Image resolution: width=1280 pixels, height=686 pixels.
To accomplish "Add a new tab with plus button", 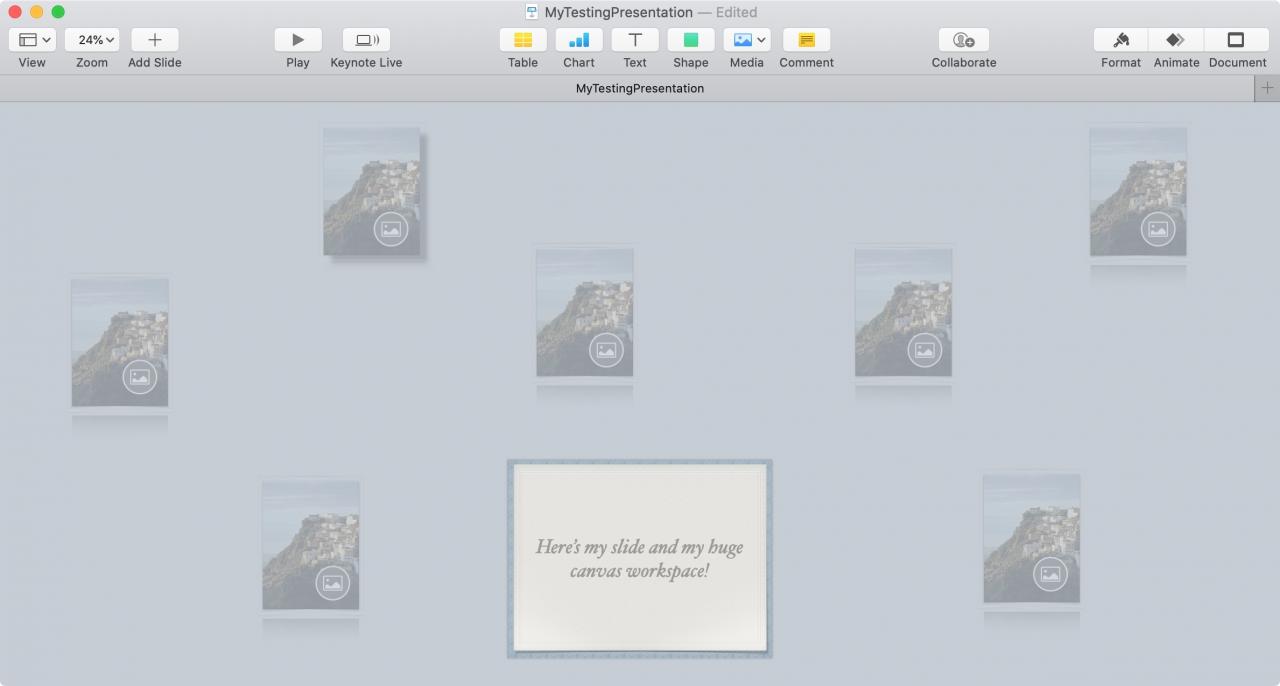I will click(1267, 88).
